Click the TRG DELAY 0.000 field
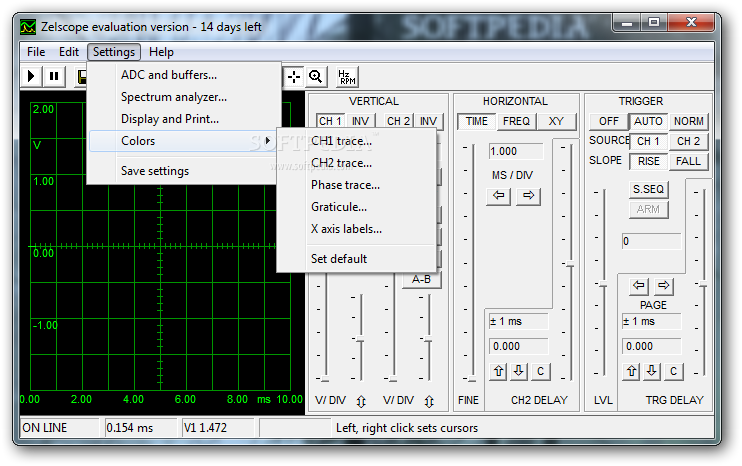This screenshot has height=466, width=742. click(x=652, y=346)
